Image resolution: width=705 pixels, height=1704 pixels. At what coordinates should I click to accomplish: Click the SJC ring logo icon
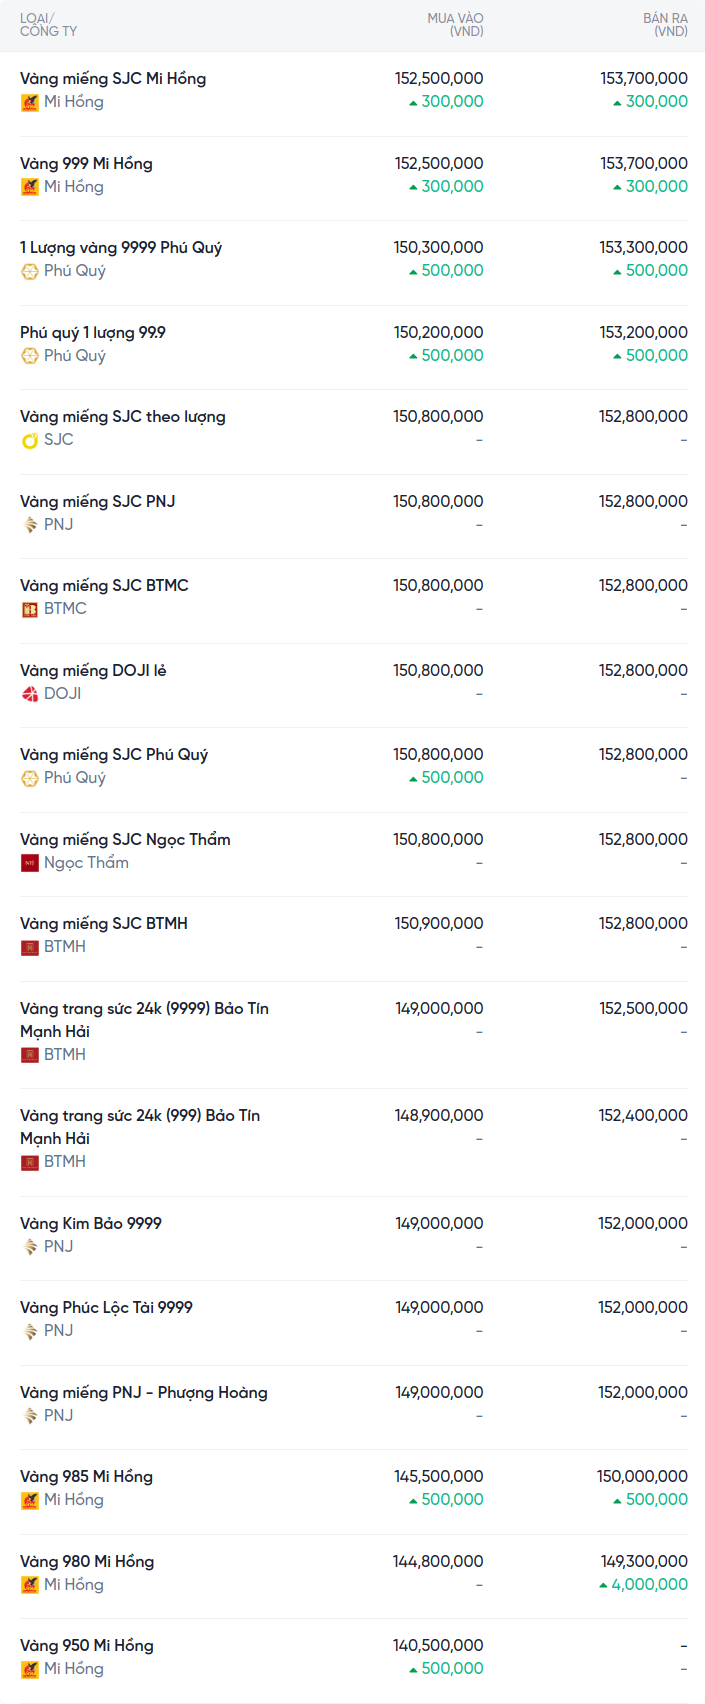[x=30, y=440]
